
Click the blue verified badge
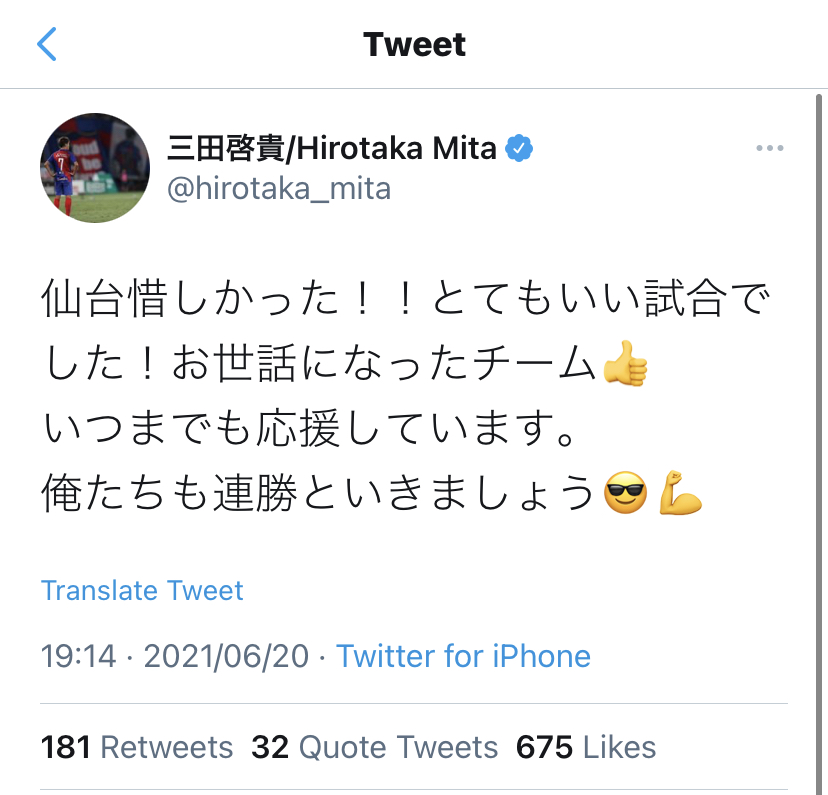[x=518, y=149]
